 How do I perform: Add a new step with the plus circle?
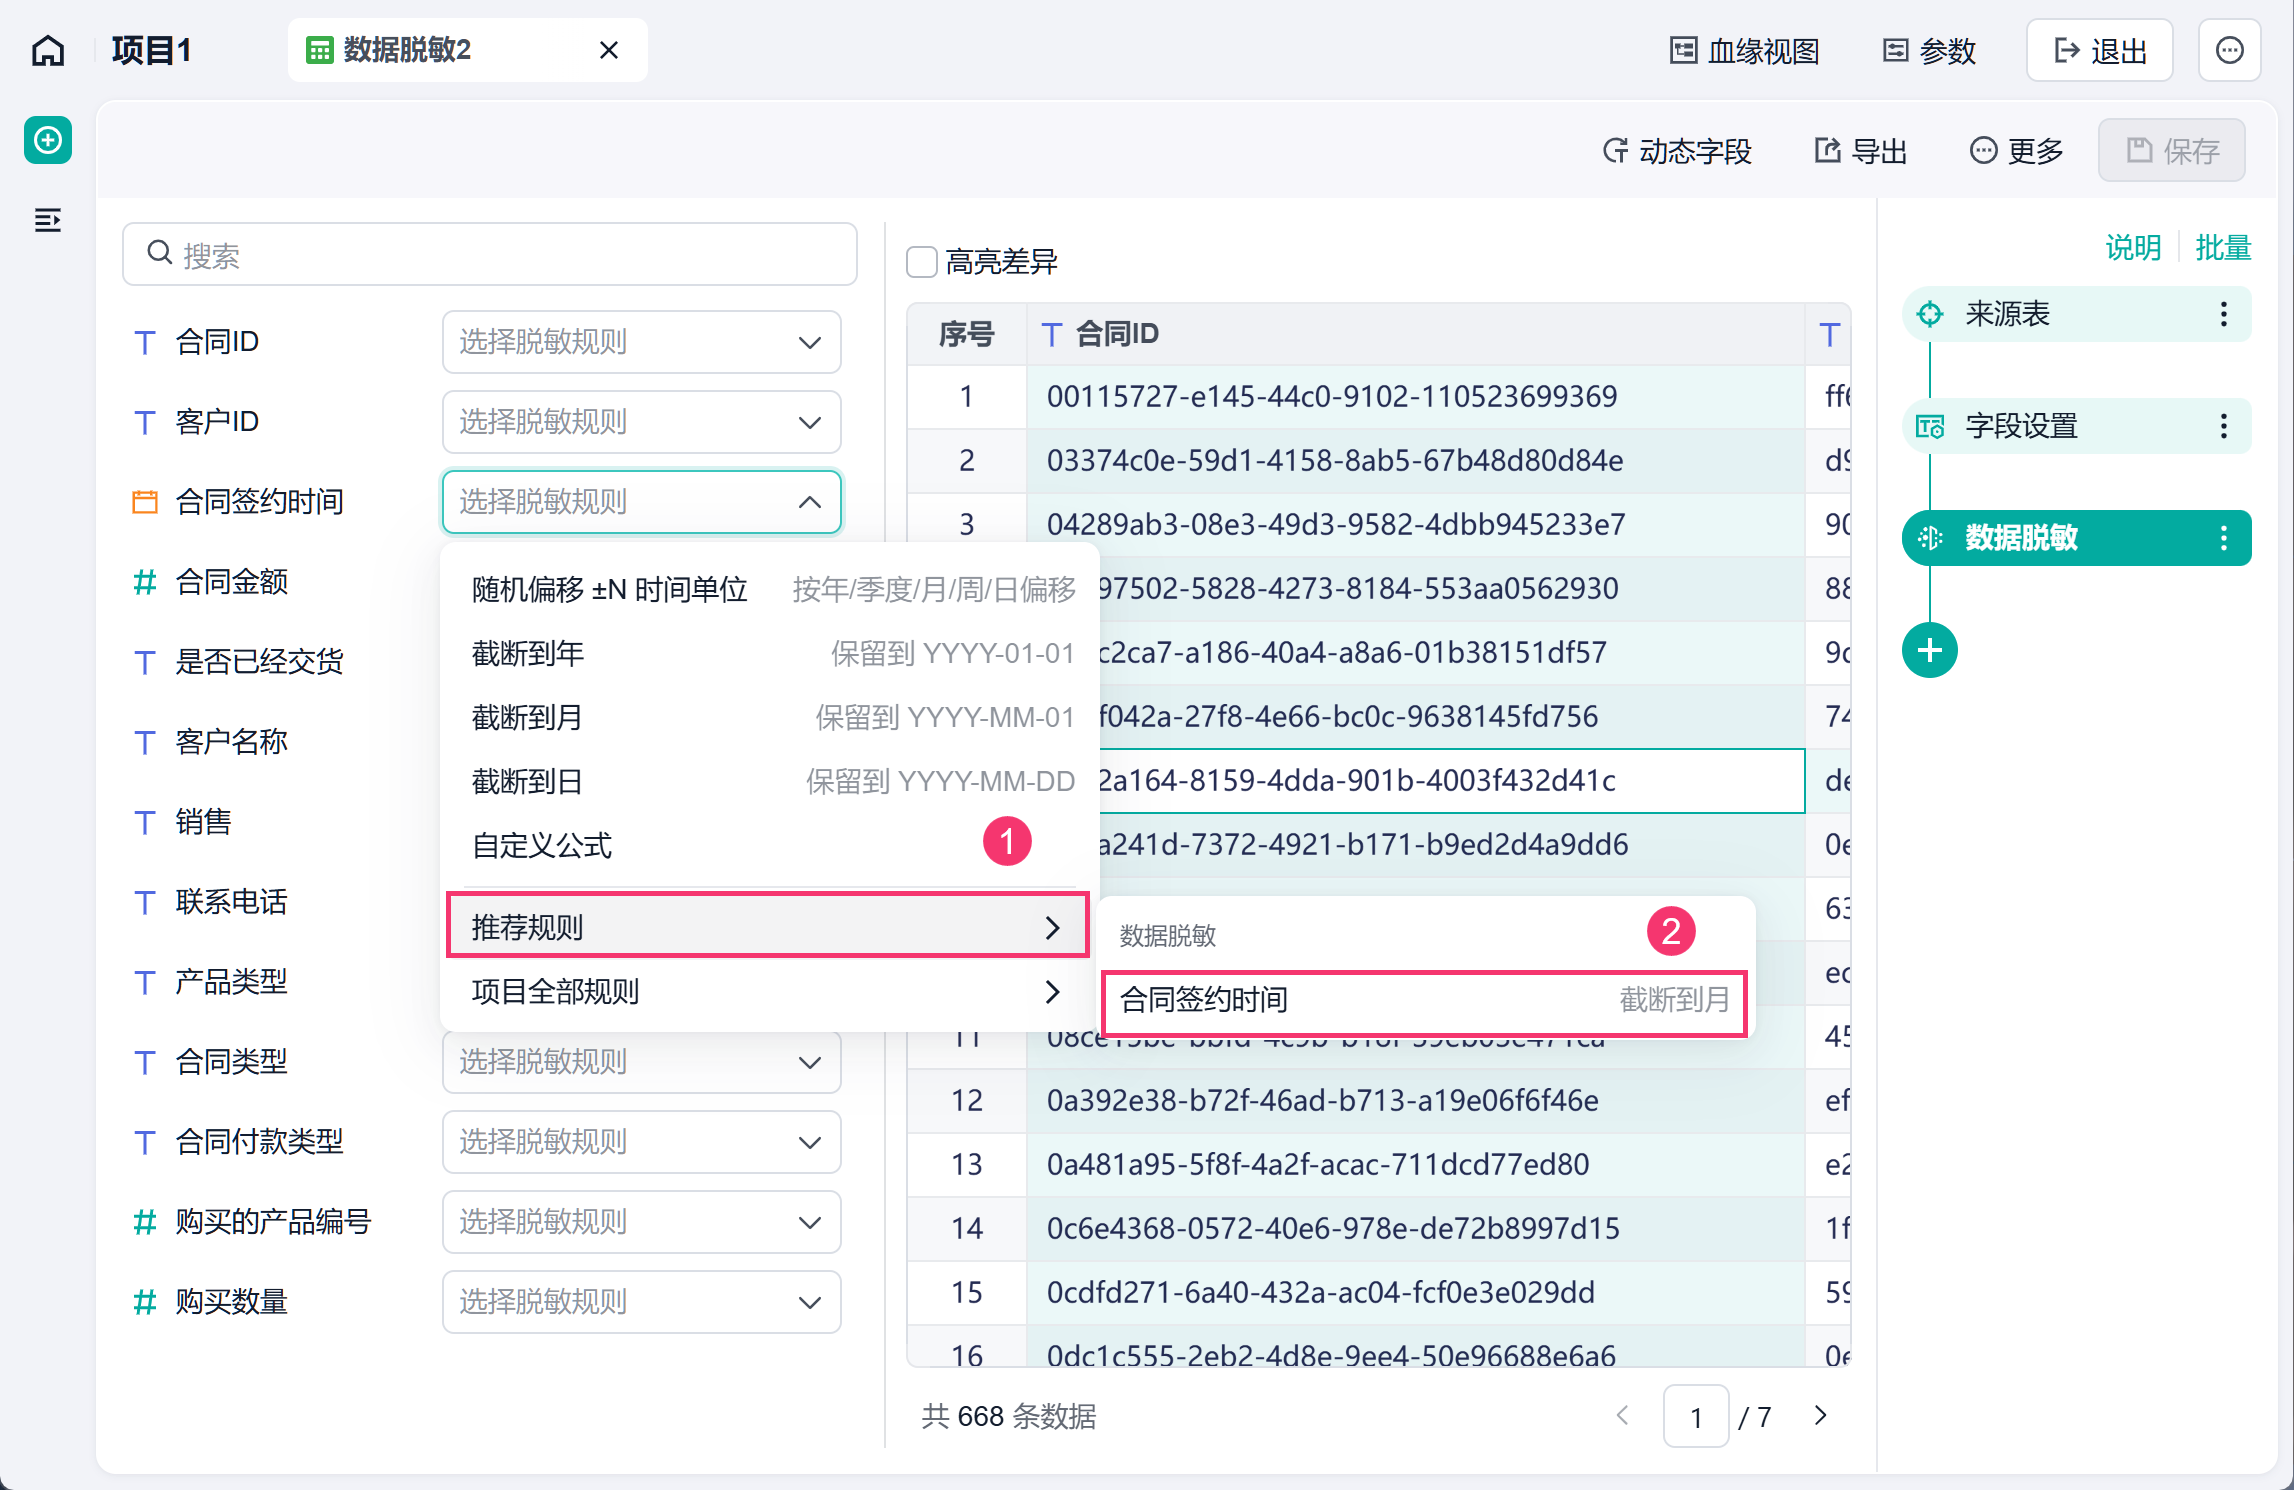[x=1930, y=650]
